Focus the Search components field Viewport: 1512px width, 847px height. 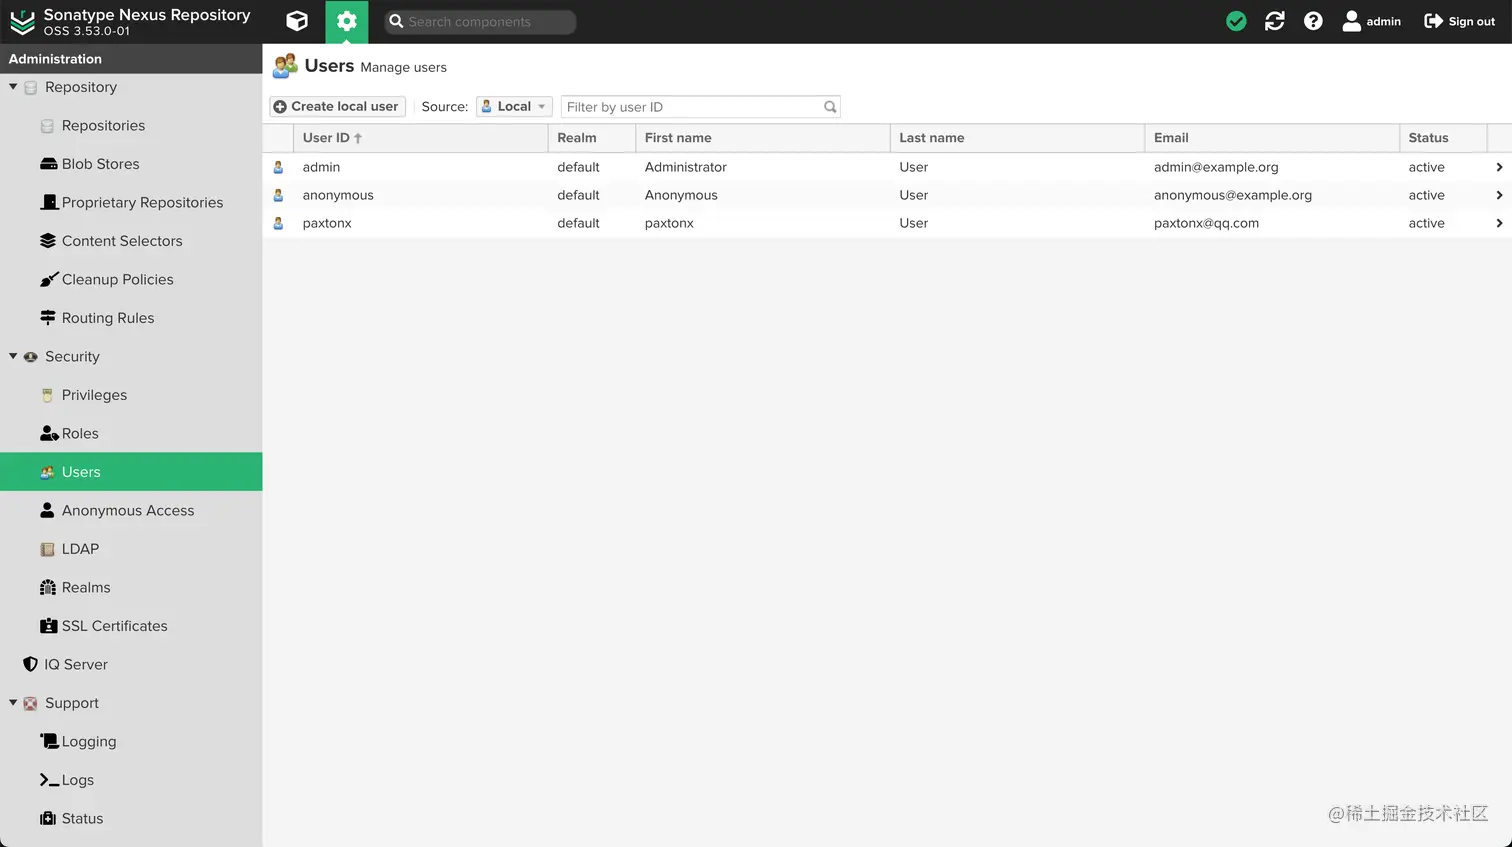480,21
